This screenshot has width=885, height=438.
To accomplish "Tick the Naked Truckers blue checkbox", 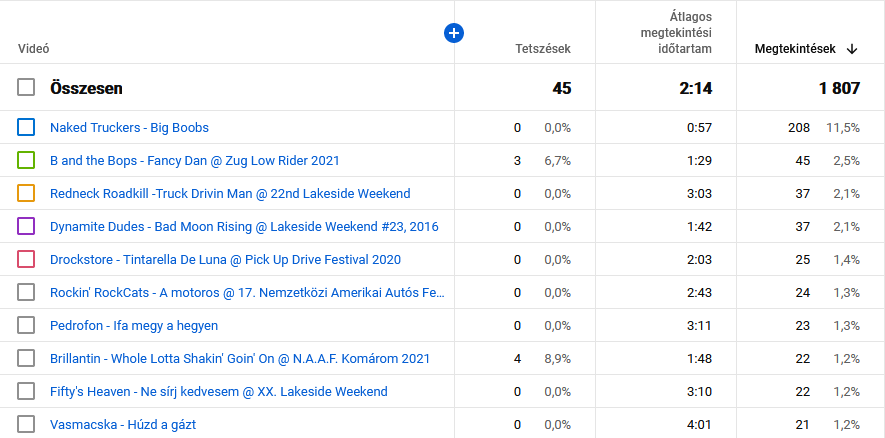I will click(26, 128).
